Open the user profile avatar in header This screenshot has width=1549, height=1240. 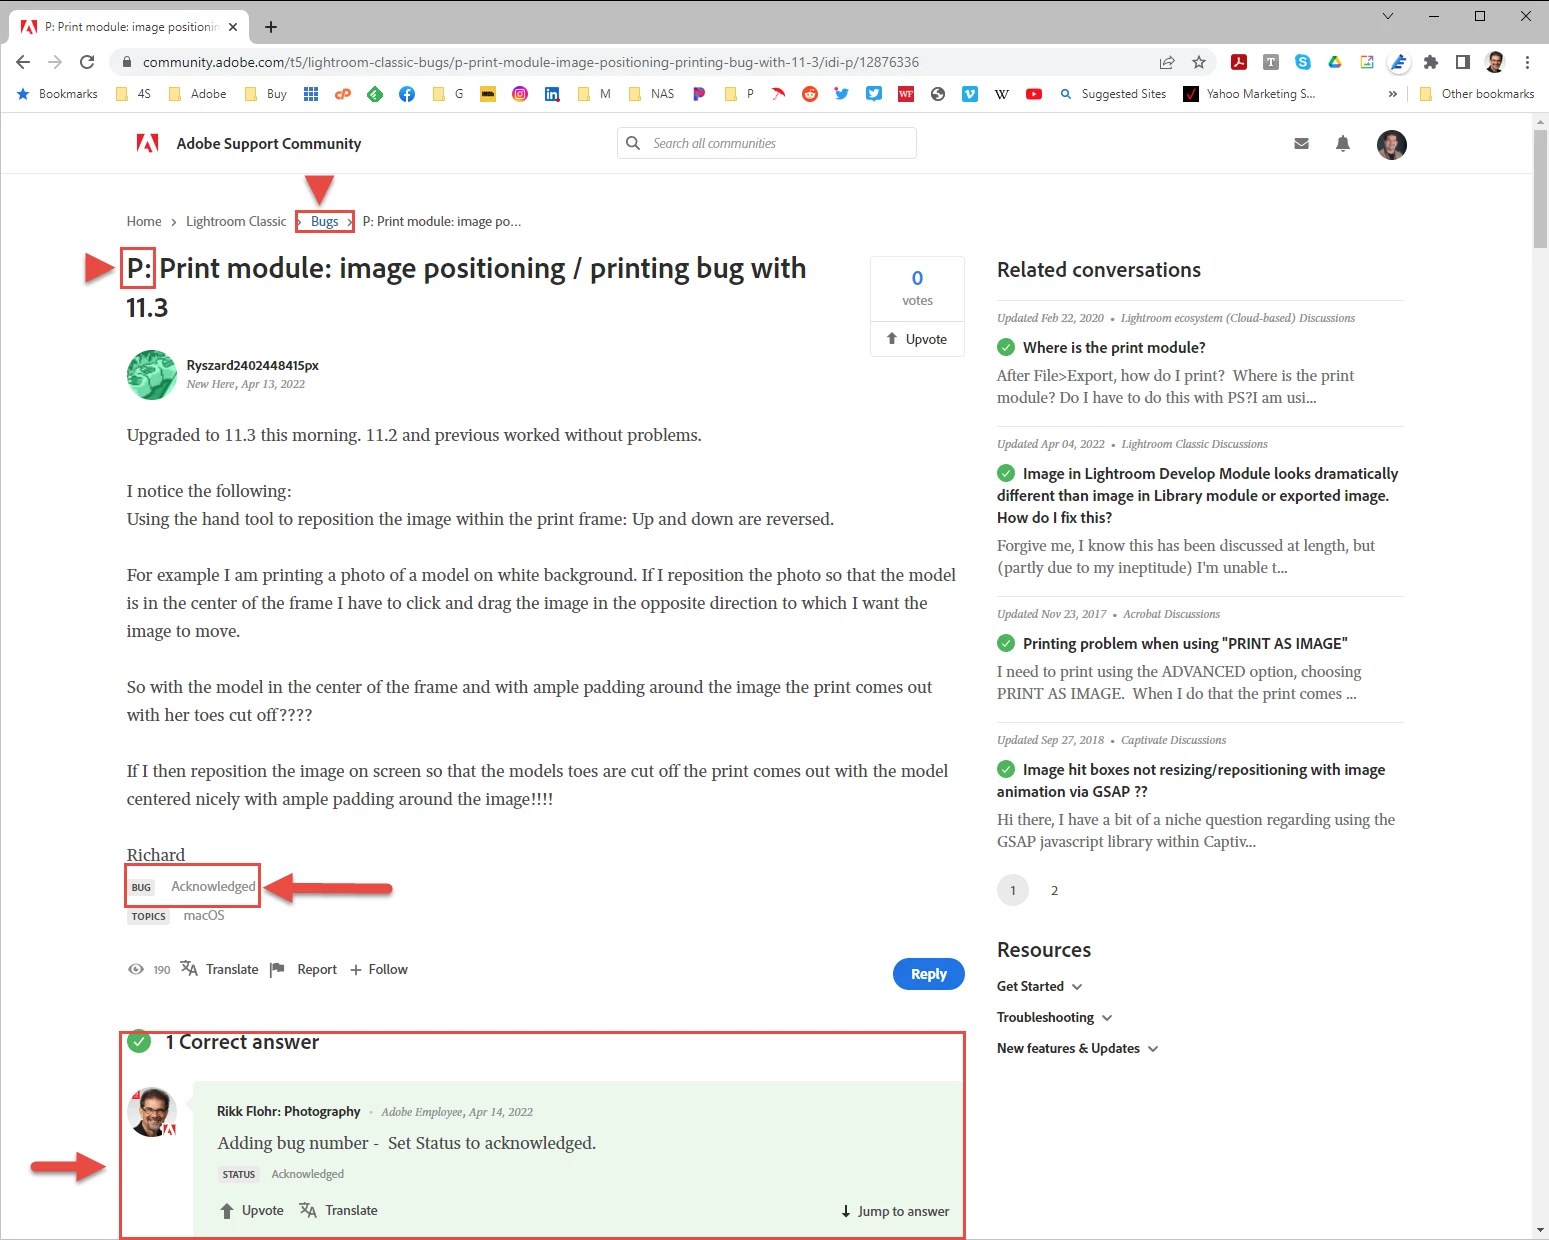pos(1392,145)
